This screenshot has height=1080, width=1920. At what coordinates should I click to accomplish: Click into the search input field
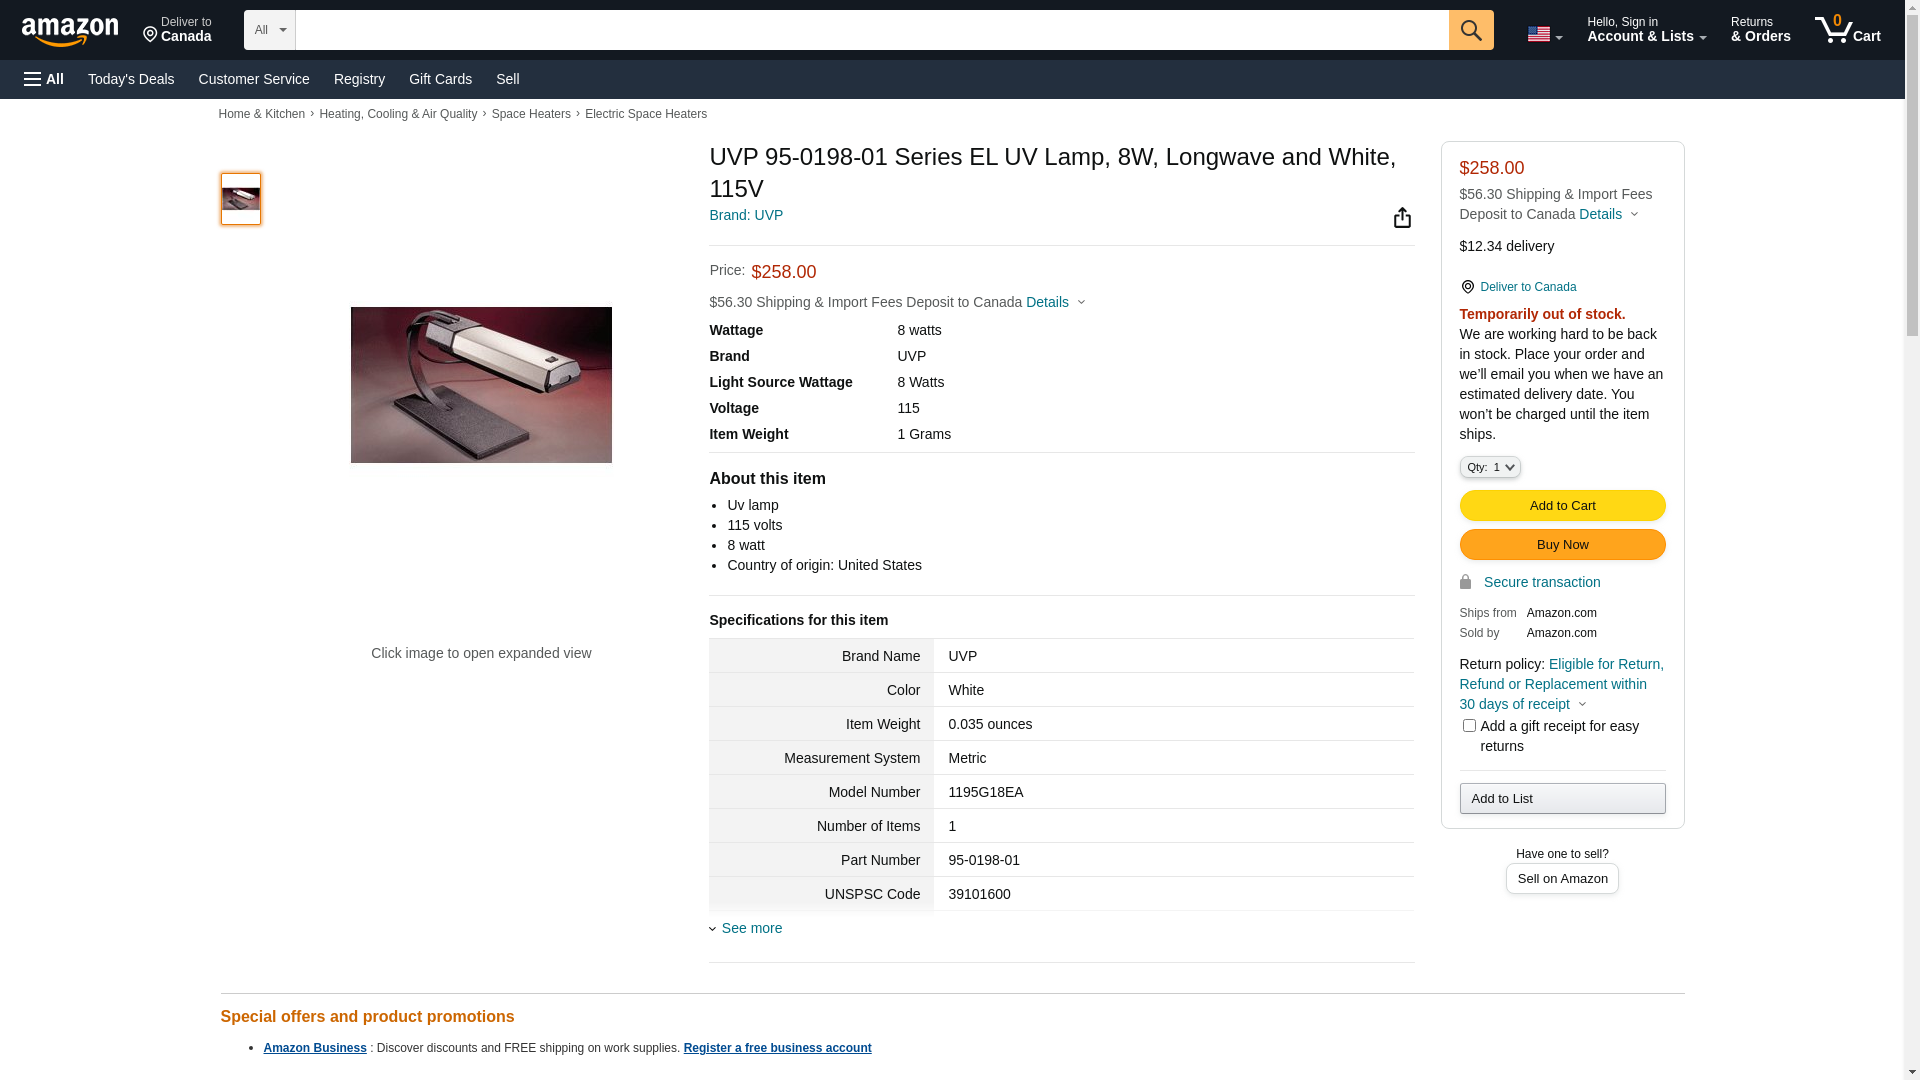pos(871,30)
